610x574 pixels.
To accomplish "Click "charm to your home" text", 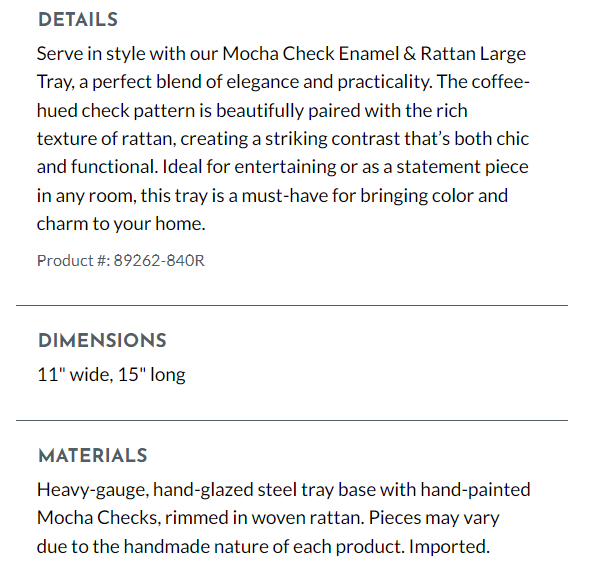I will pos(120,224).
